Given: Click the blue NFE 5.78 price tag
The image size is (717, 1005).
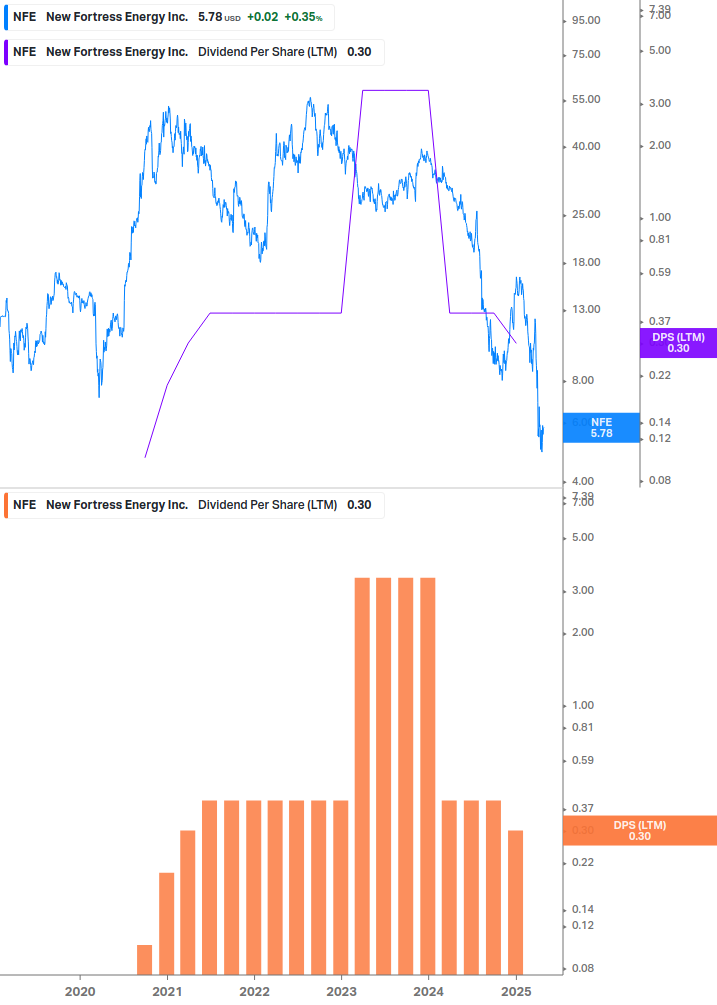Looking at the screenshot, I should [x=601, y=428].
